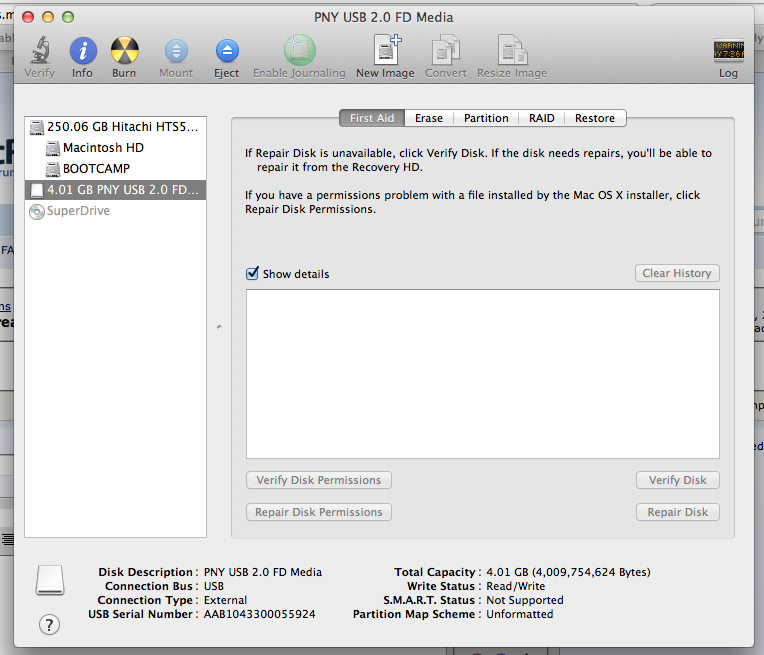Select the Macintosh HD volume
The width and height of the screenshot is (764, 655).
click(x=115, y=148)
